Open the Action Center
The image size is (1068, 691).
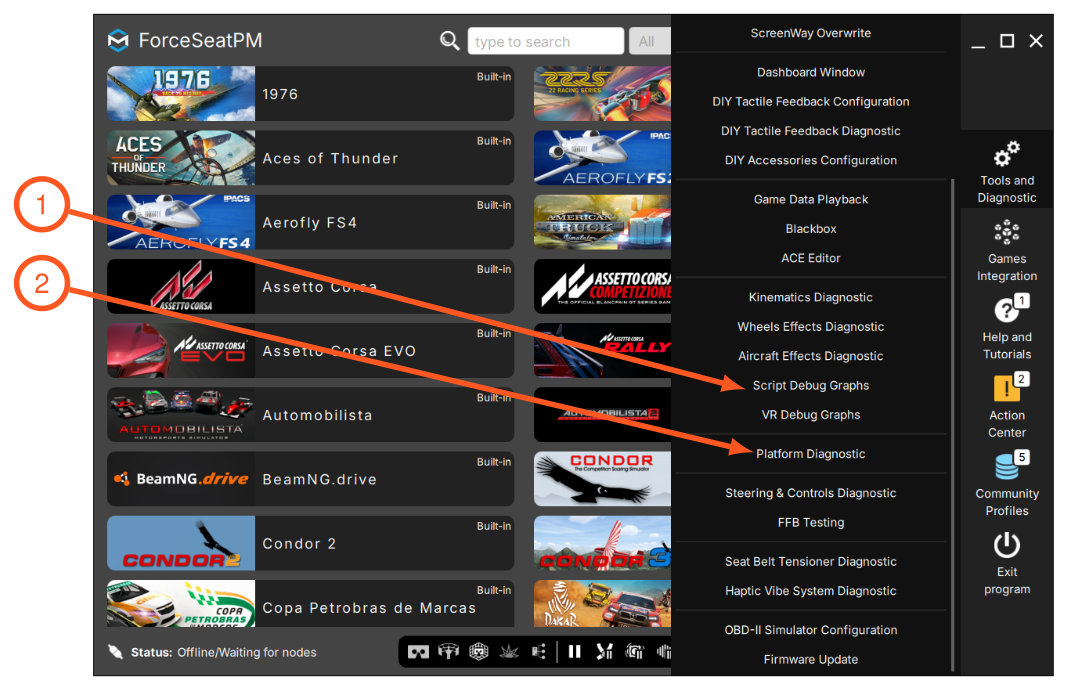click(x=1006, y=406)
